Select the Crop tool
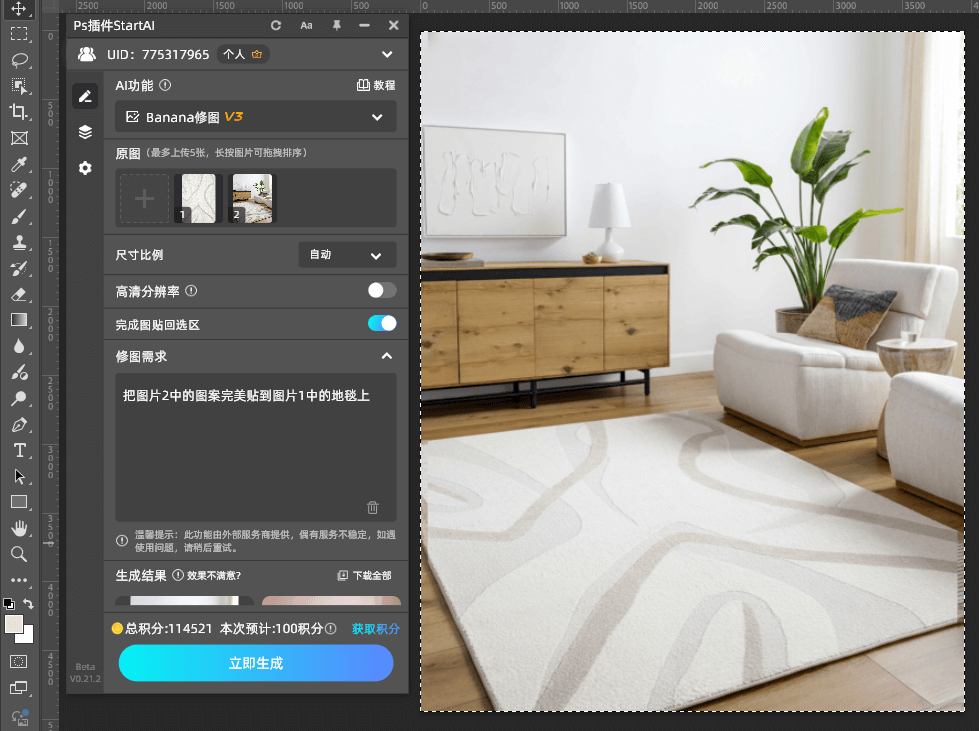 (x=19, y=112)
